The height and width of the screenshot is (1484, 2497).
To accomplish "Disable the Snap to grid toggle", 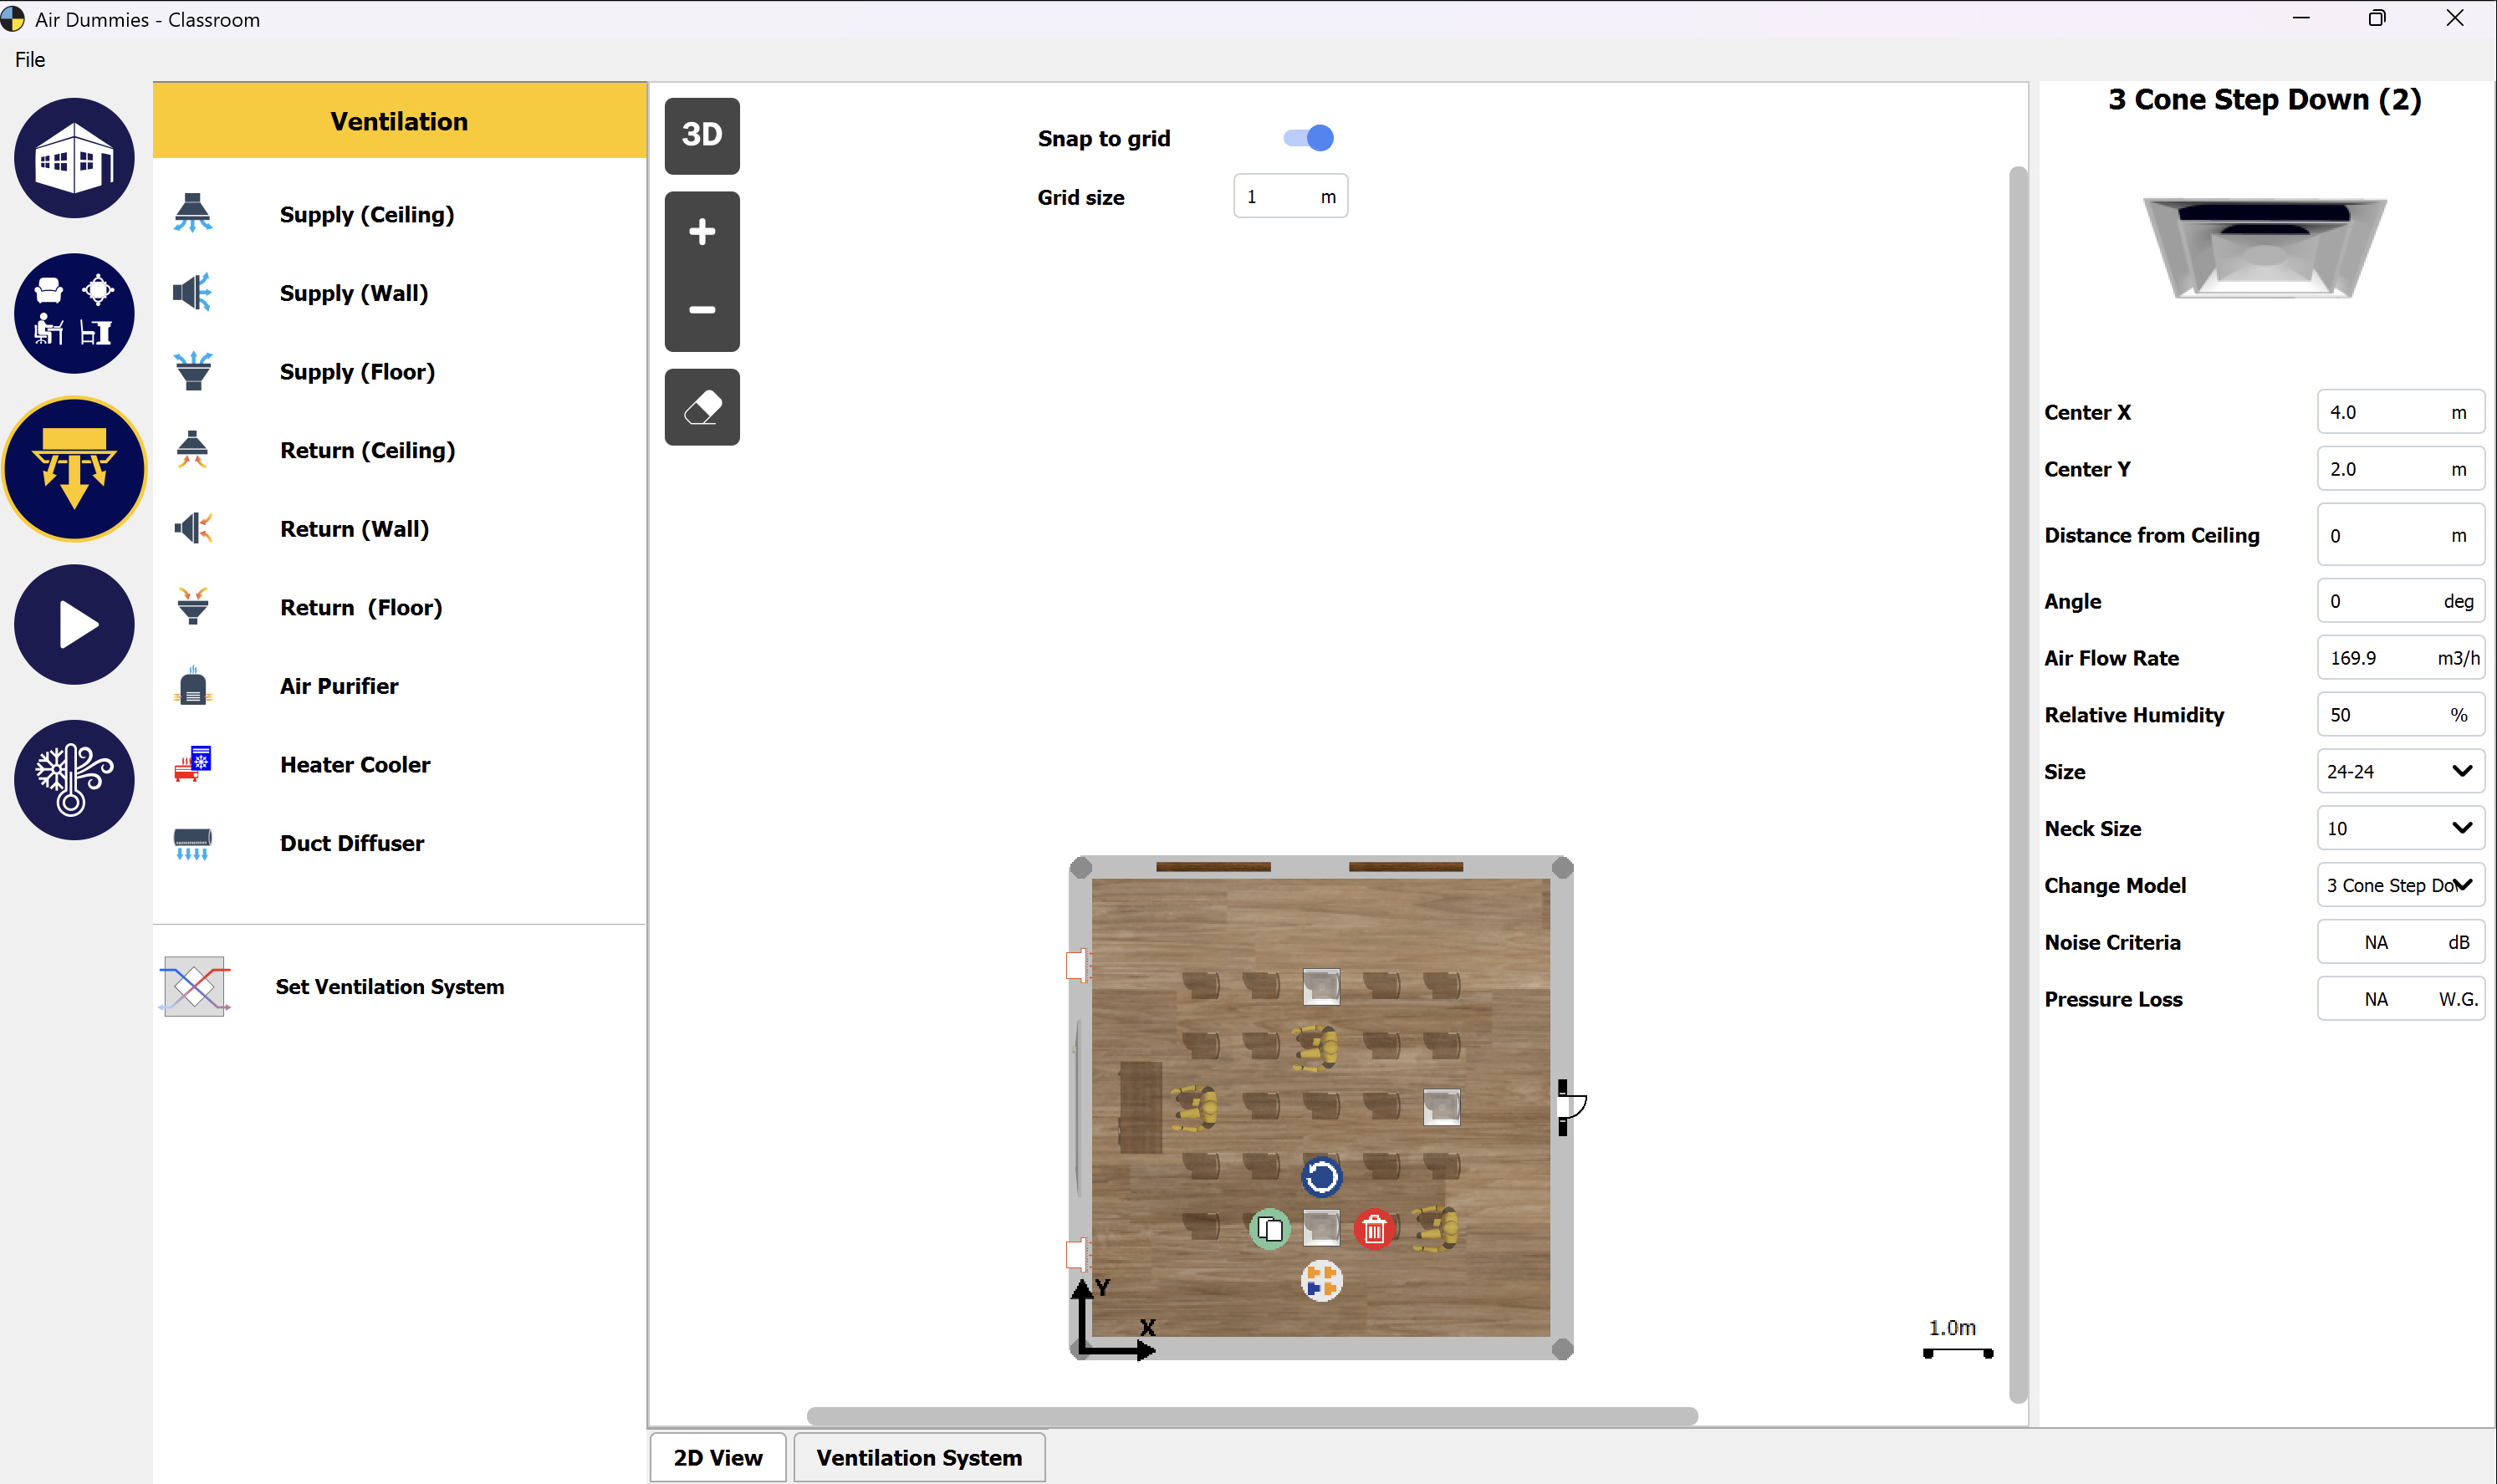I will (1308, 138).
